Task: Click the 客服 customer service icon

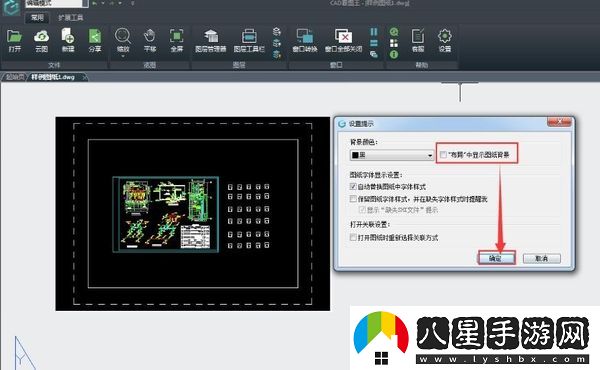Action: coord(418,36)
